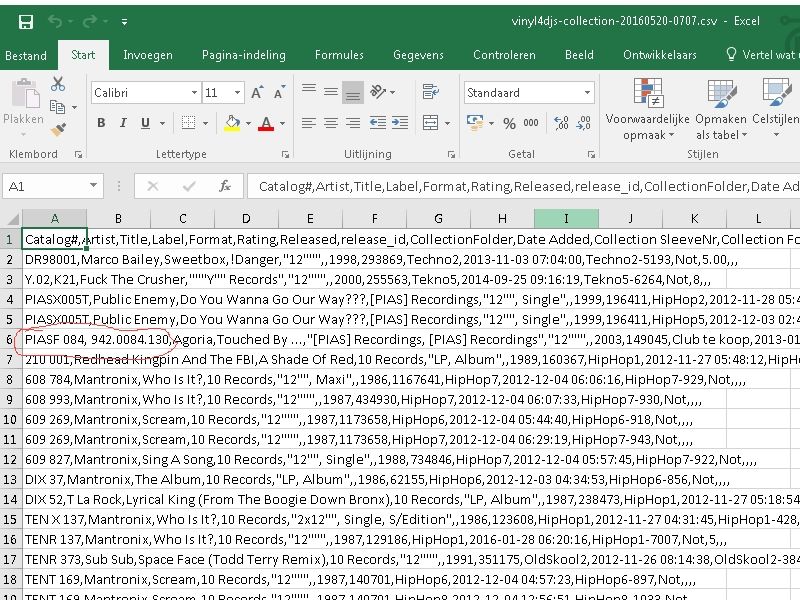
Task: Apply underline formatting
Action: (x=144, y=123)
